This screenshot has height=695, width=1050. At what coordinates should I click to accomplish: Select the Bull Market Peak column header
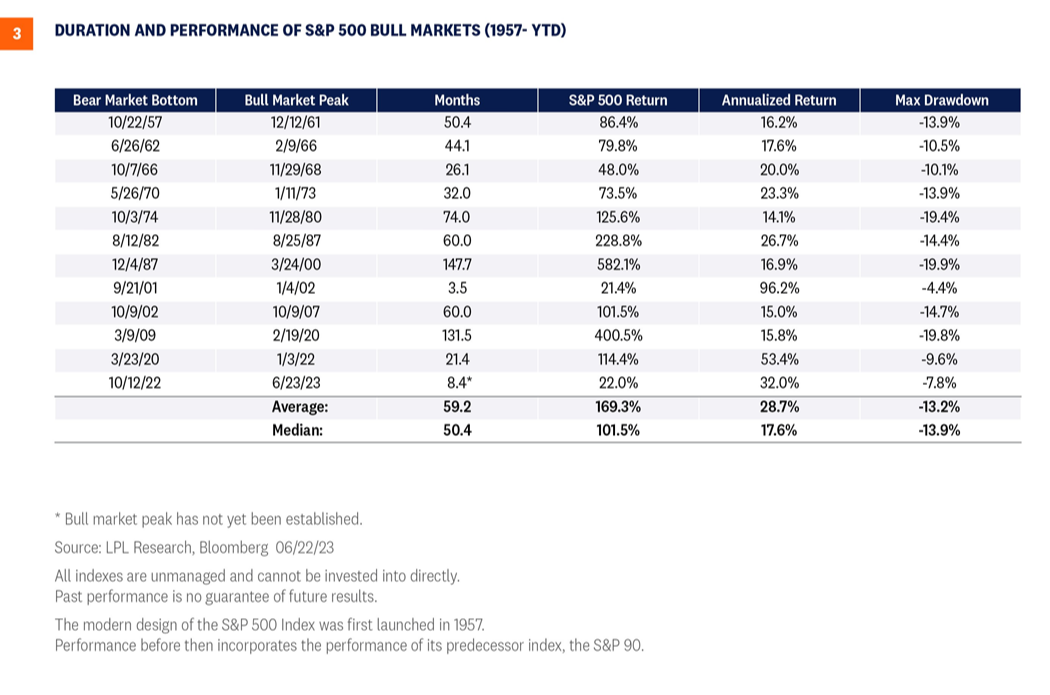click(296, 100)
